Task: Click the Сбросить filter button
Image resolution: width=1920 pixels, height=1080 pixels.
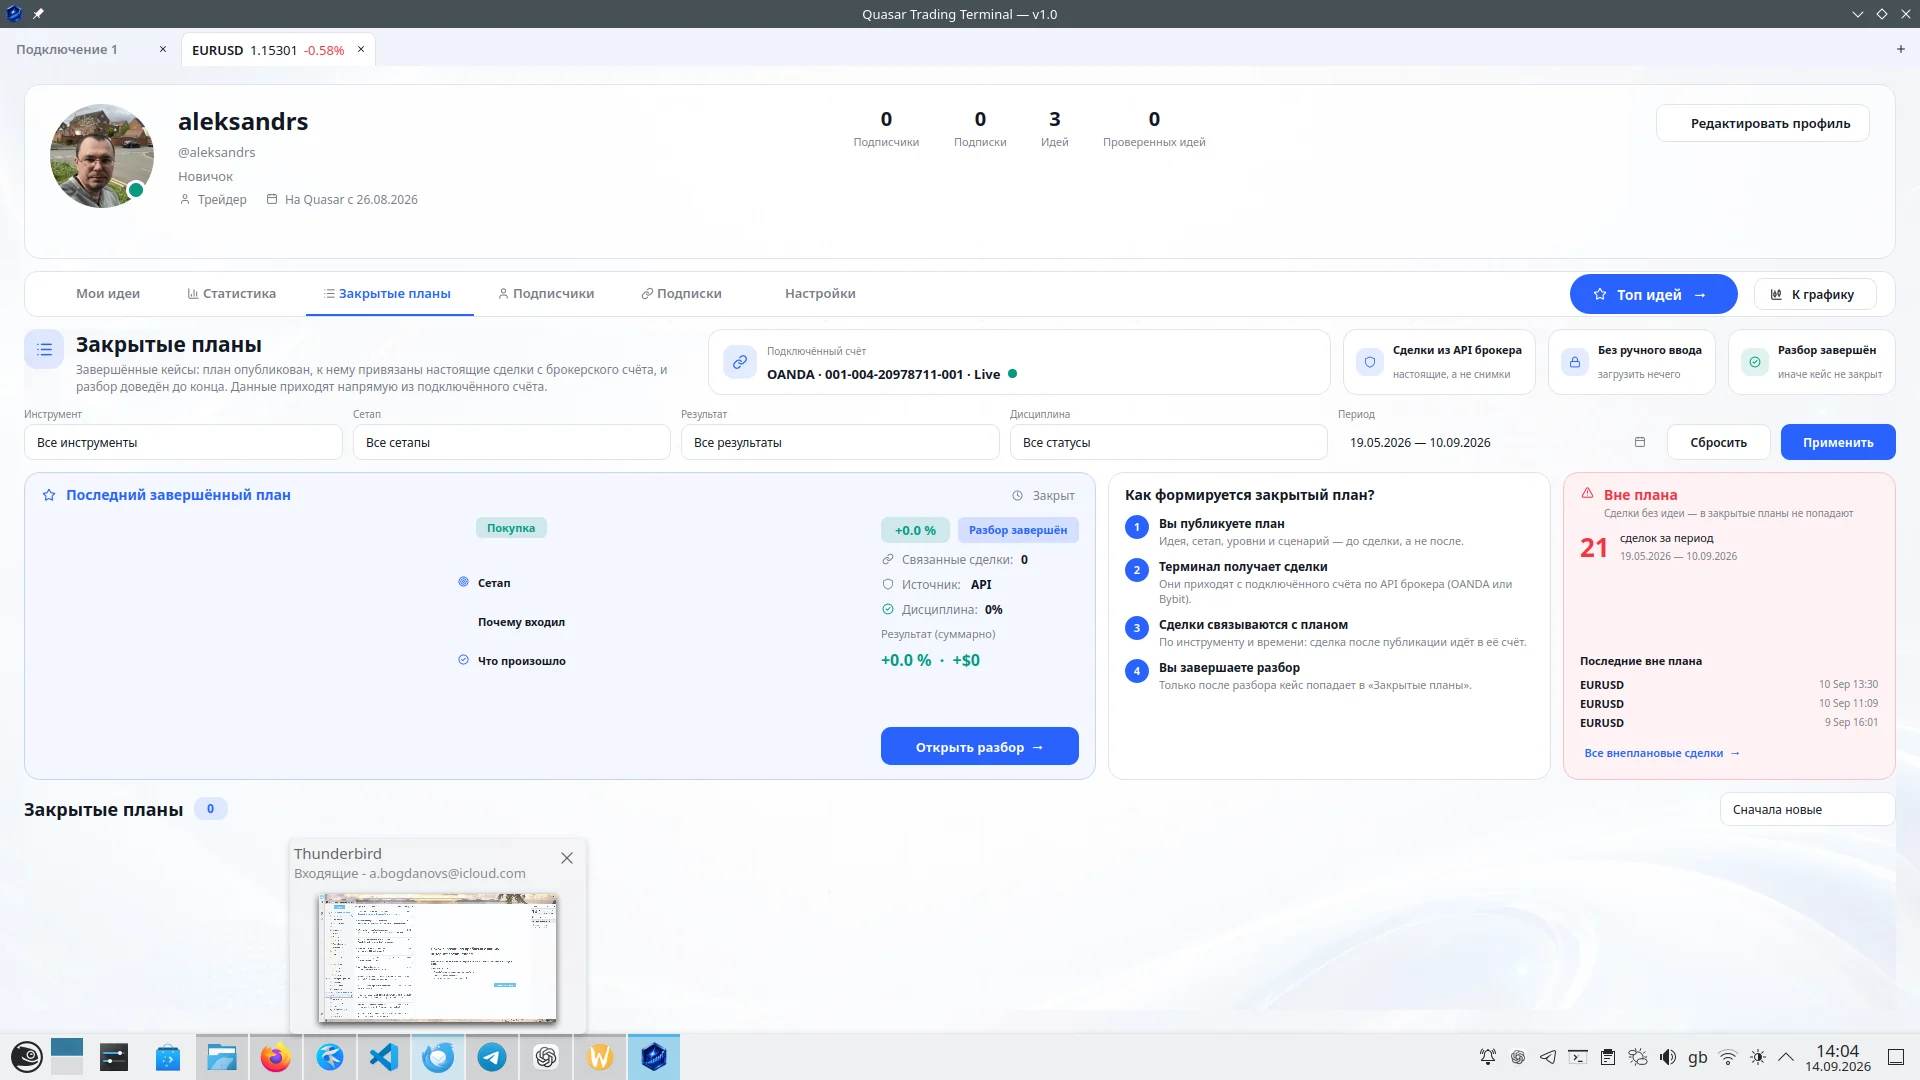Action: [x=1718, y=442]
